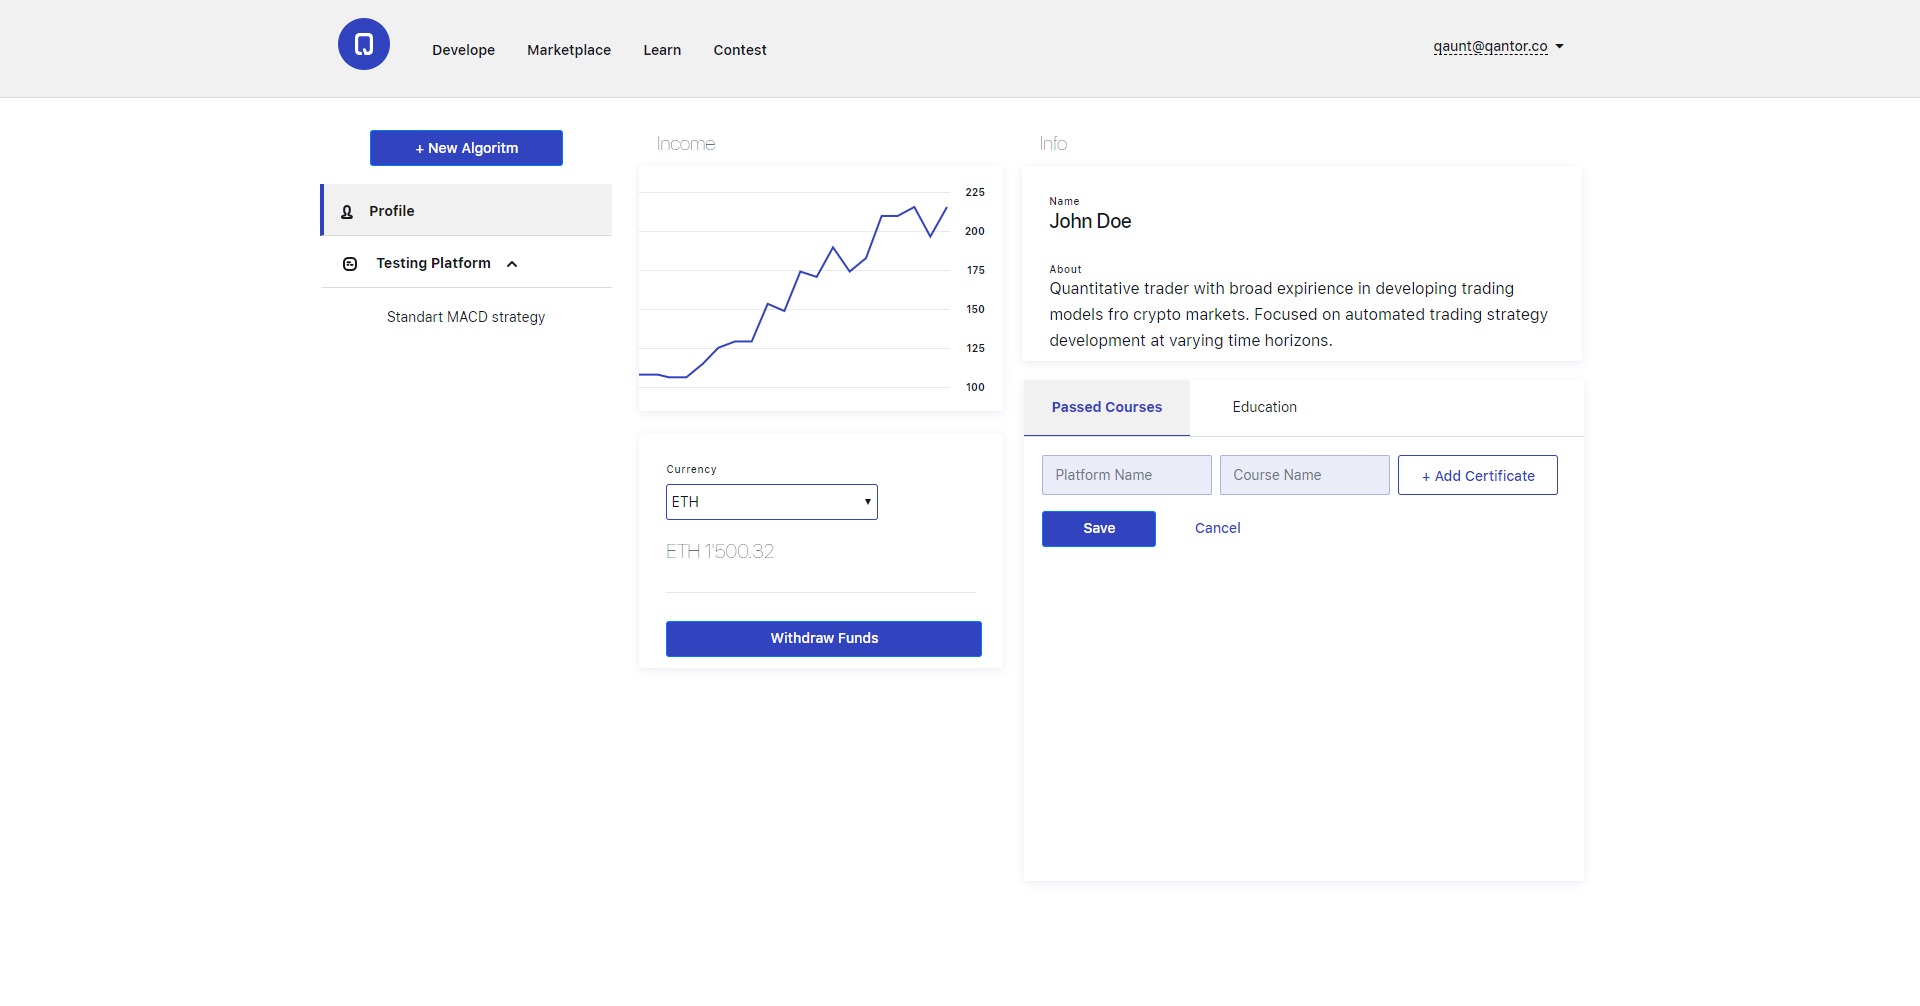The height and width of the screenshot is (1006, 1920).
Task: Open the Currency ETH dropdown
Action: pos(771,502)
